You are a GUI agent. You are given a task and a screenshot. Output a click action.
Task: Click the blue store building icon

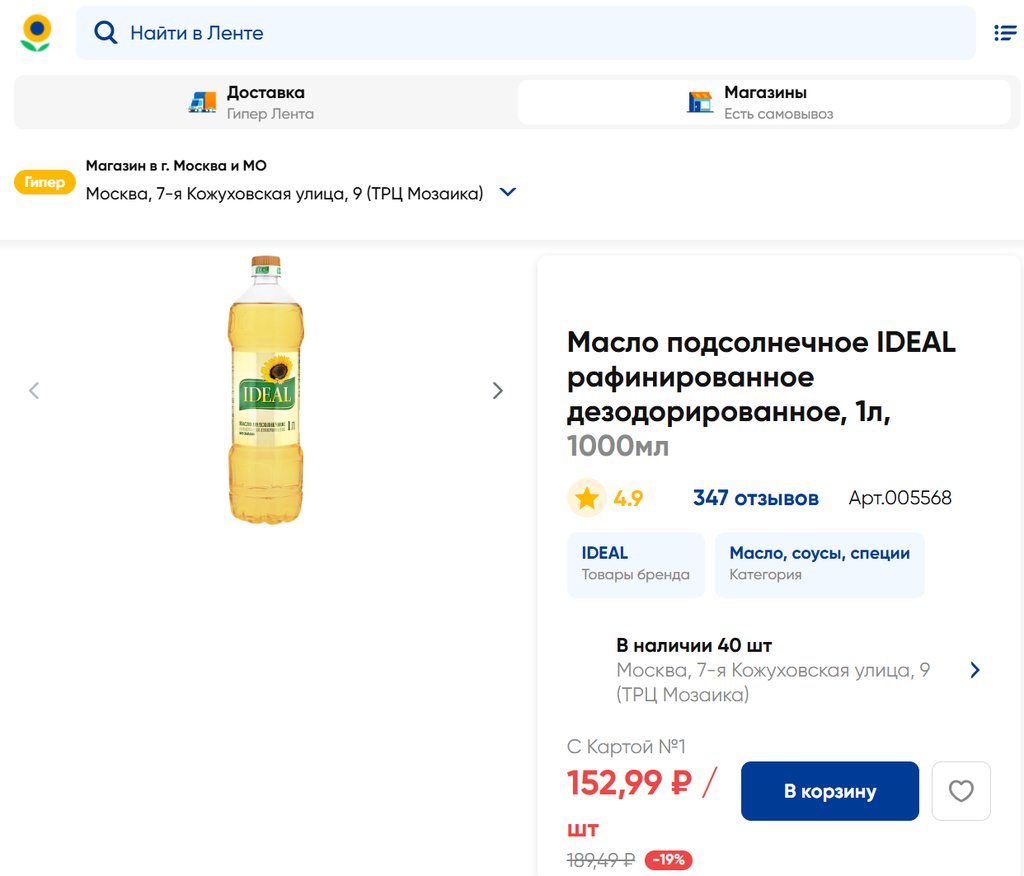[700, 102]
